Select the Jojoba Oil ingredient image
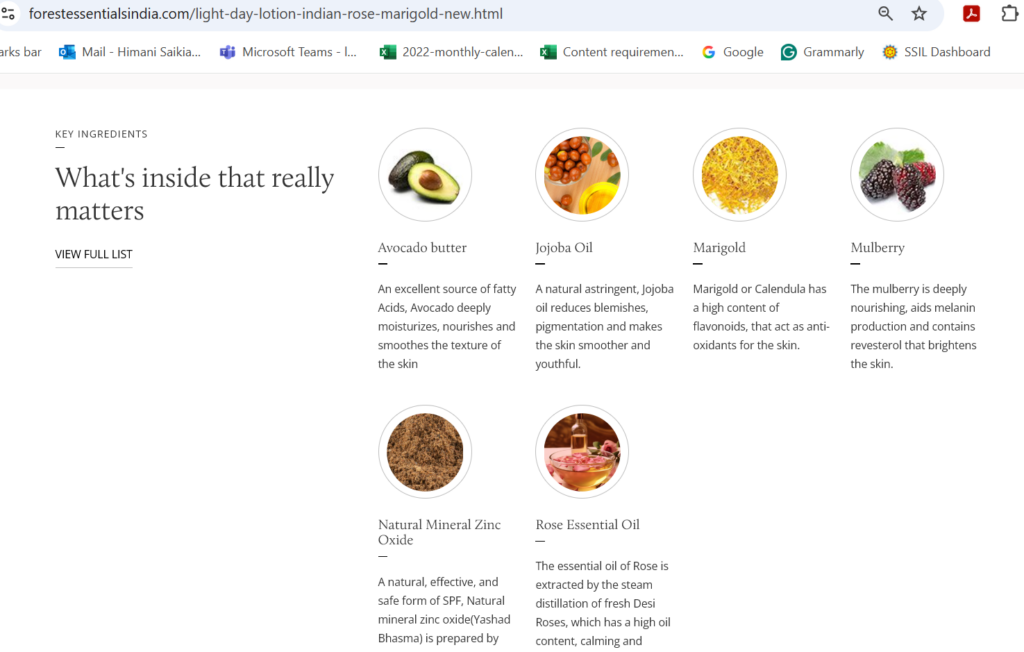The image size is (1024, 652). pyautogui.click(x=582, y=175)
